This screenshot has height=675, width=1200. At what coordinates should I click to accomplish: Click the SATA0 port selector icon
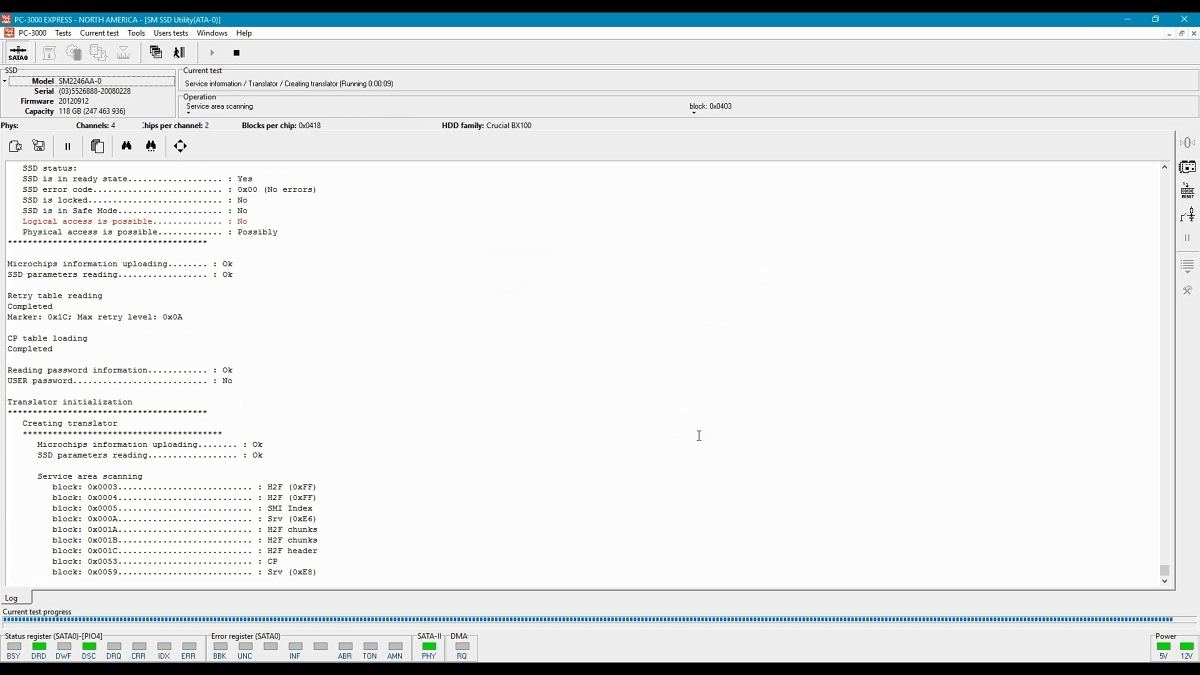tap(18, 52)
